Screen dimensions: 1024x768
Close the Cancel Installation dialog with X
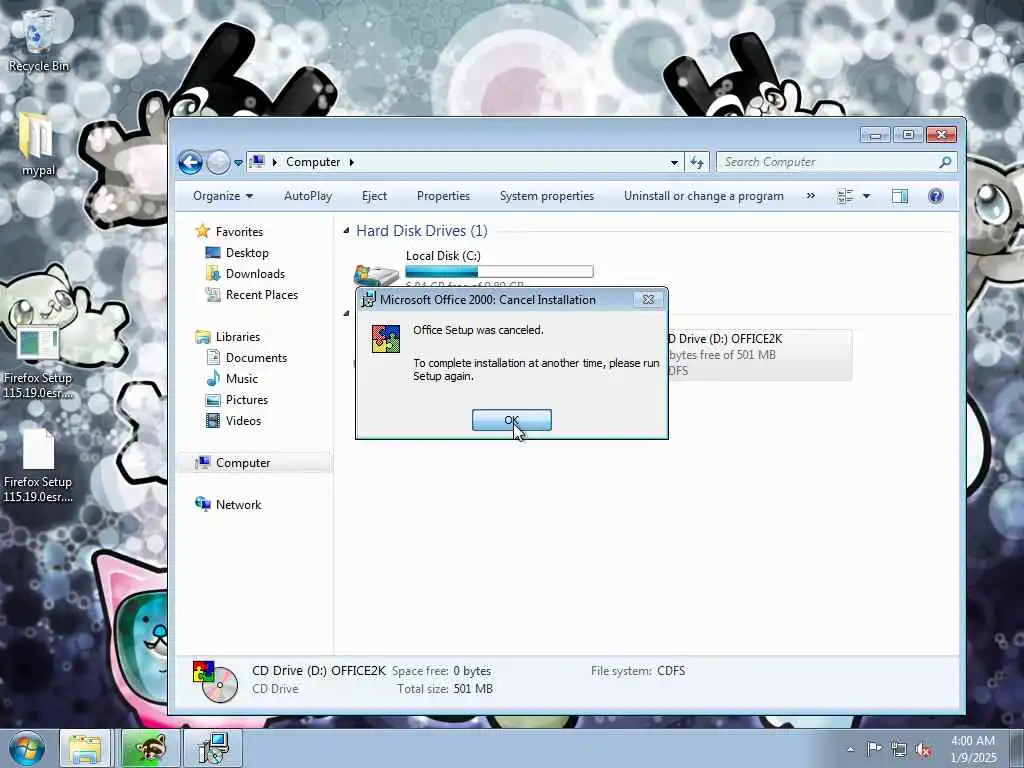click(648, 300)
